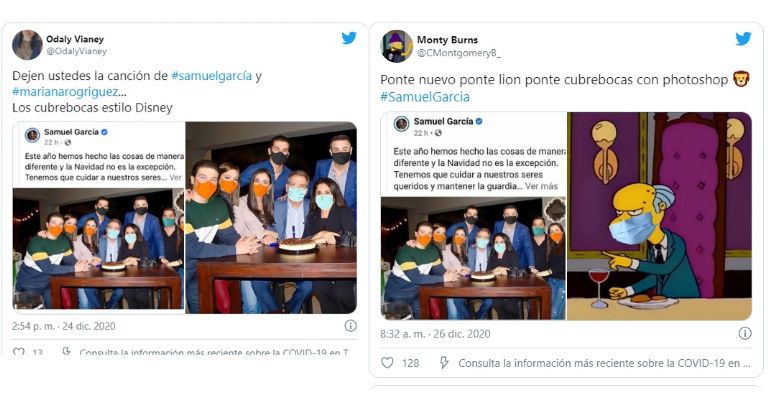
Task: Click the Twitter bird icon on Monty Burns tweet
Action: (x=743, y=38)
